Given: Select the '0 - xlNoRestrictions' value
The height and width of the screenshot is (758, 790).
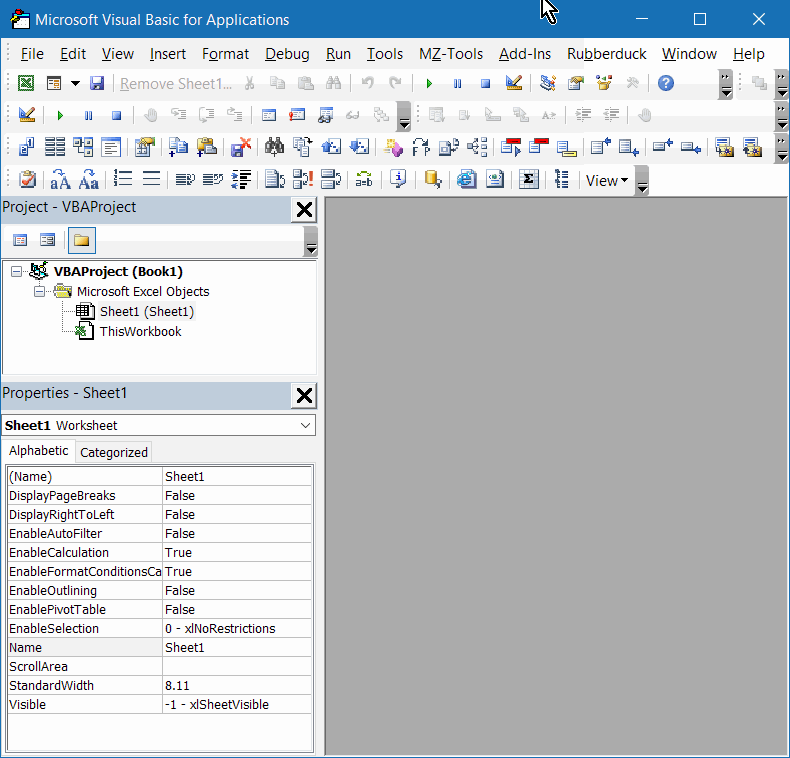Looking at the screenshot, I should click(x=237, y=628).
